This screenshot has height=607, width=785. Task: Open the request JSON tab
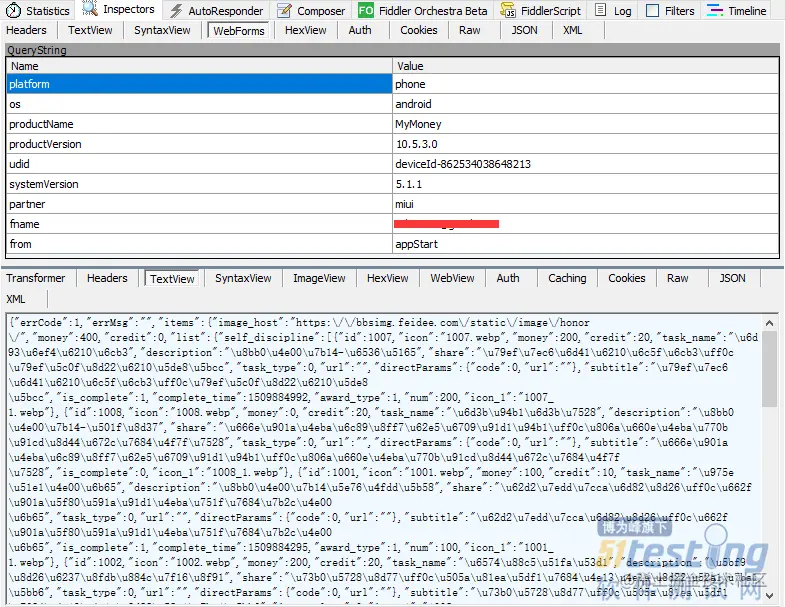pos(524,30)
